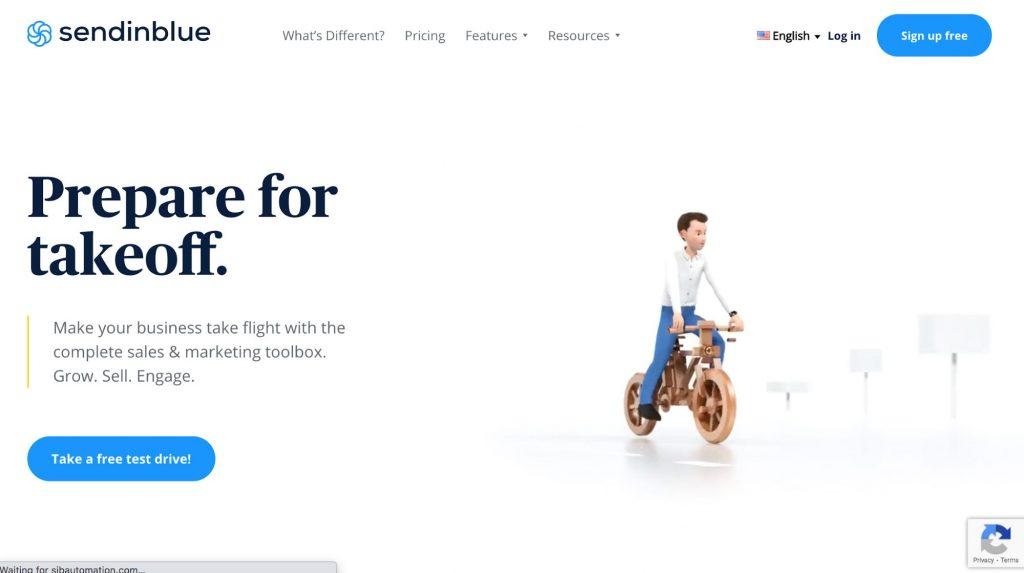Click the arrow next to Resources

coord(617,35)
